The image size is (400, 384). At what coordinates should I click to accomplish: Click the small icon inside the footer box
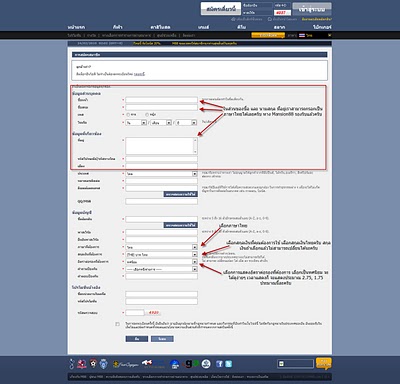[281, 364]
